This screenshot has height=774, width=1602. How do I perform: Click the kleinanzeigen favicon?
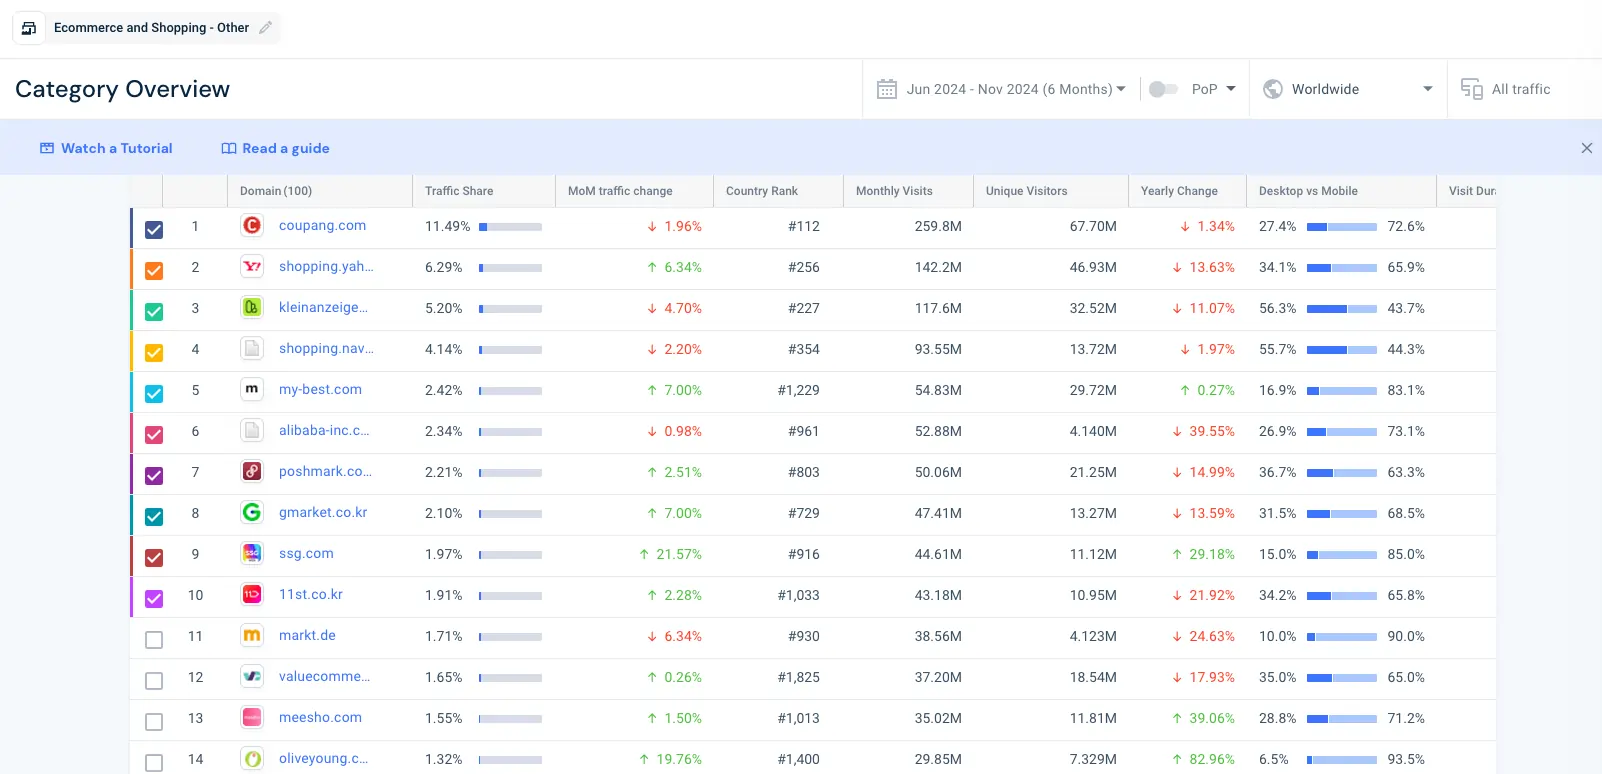click(x=252, y=308)
